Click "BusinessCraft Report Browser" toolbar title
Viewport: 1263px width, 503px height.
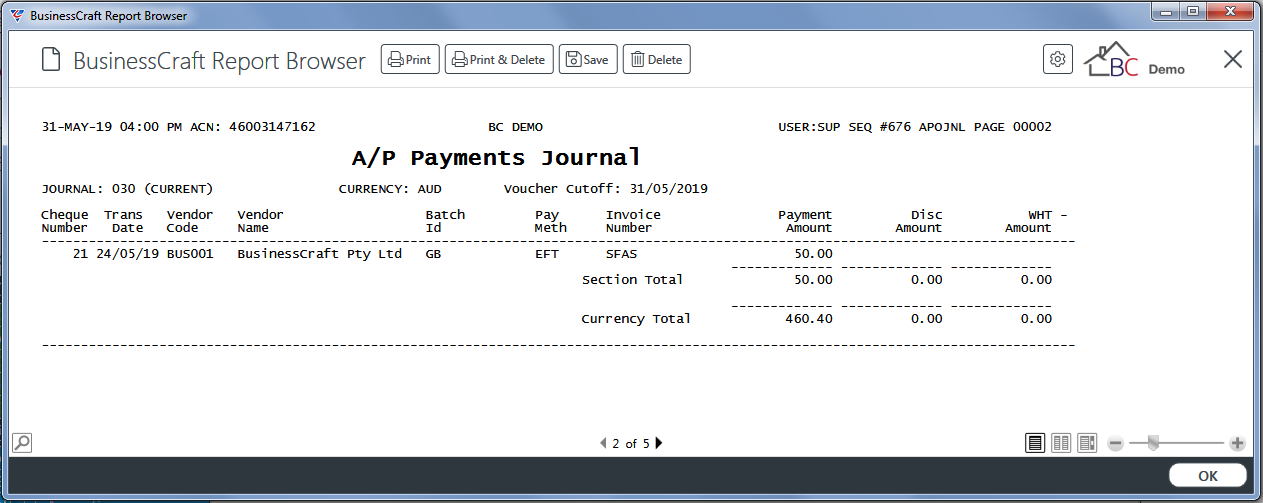click(219, 60)
